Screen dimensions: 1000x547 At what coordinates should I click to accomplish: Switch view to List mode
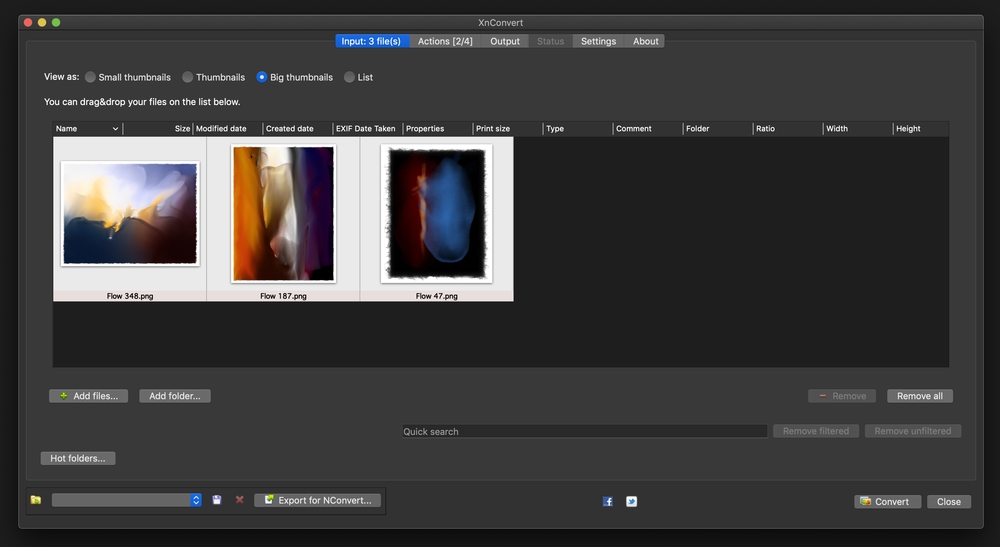point(349,77)
